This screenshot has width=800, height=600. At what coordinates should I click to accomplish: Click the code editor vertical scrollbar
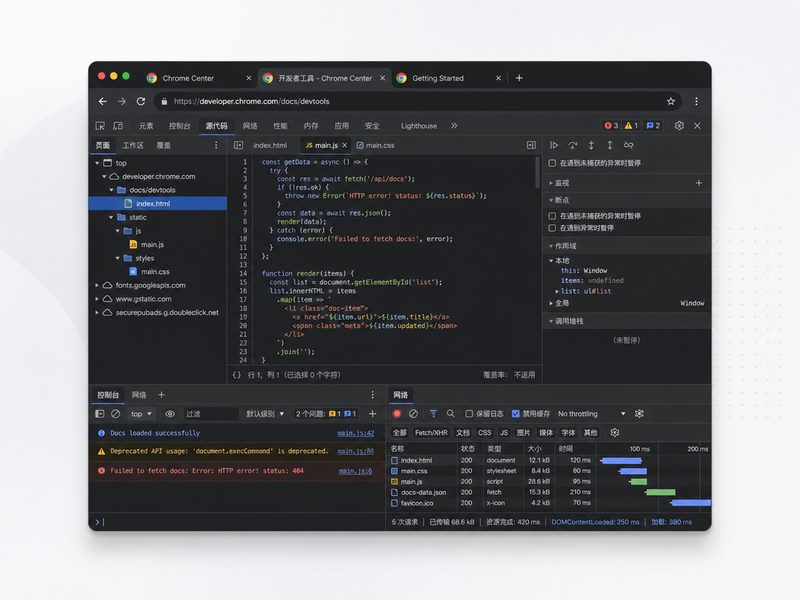tap(537, 172)
